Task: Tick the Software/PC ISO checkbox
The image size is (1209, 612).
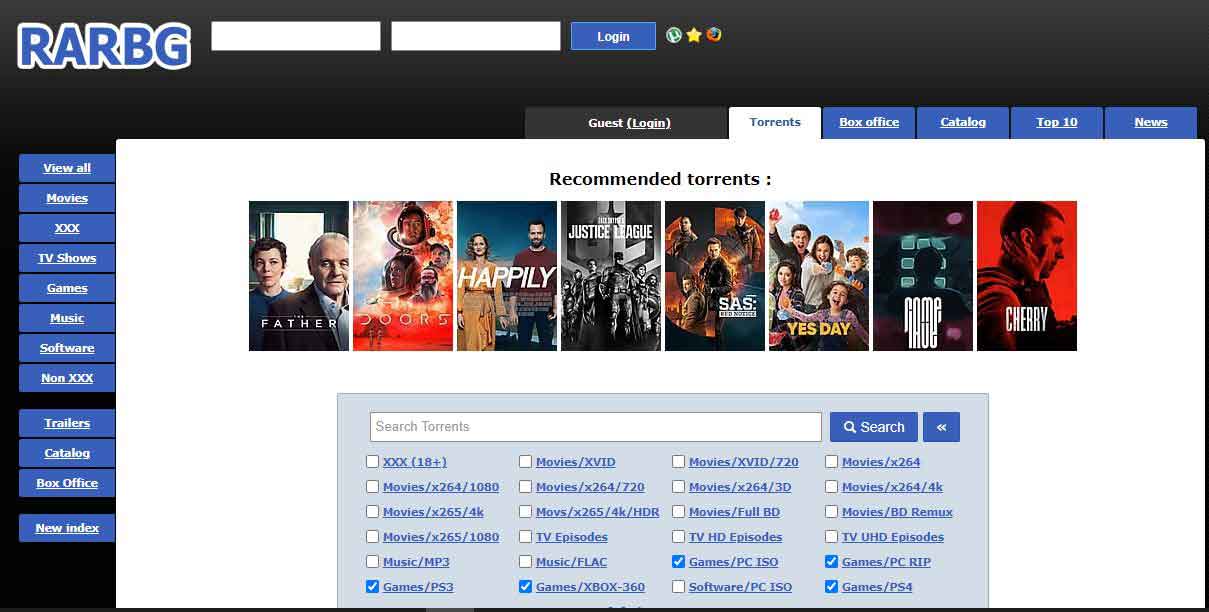Action: 678,587
